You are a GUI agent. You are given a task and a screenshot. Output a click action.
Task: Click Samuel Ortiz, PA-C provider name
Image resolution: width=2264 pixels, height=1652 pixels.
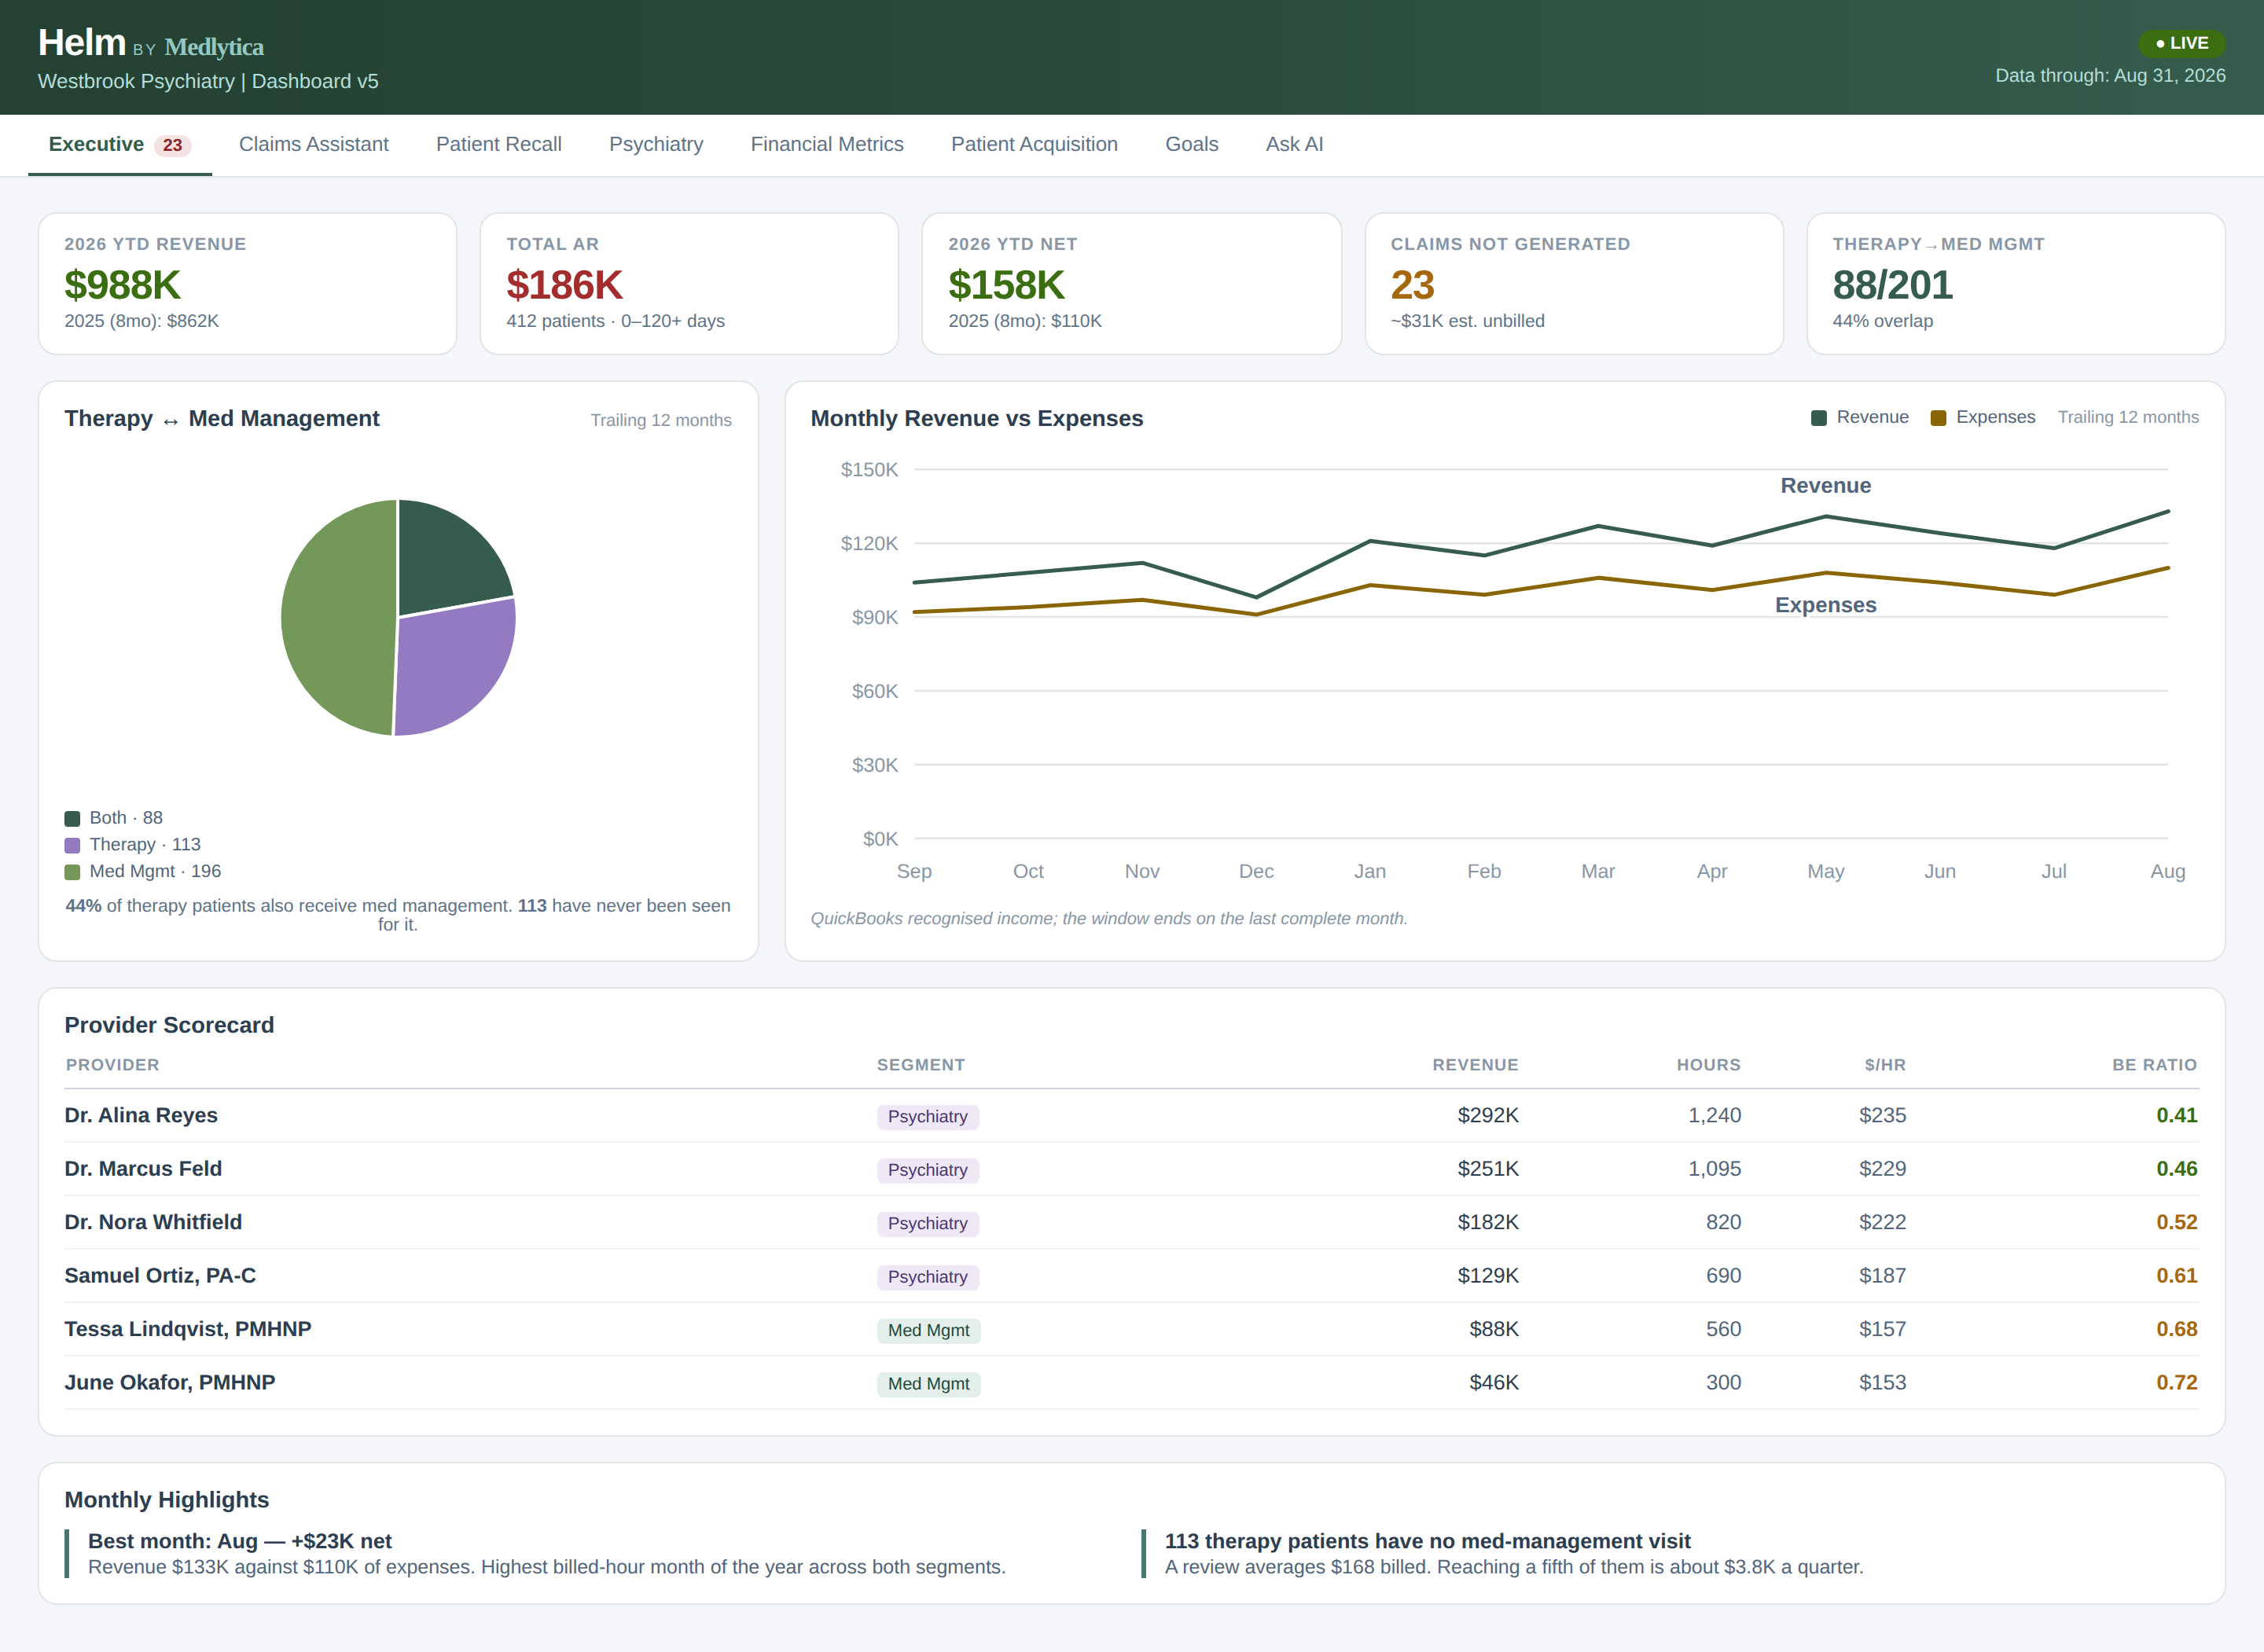[160, 1276]
